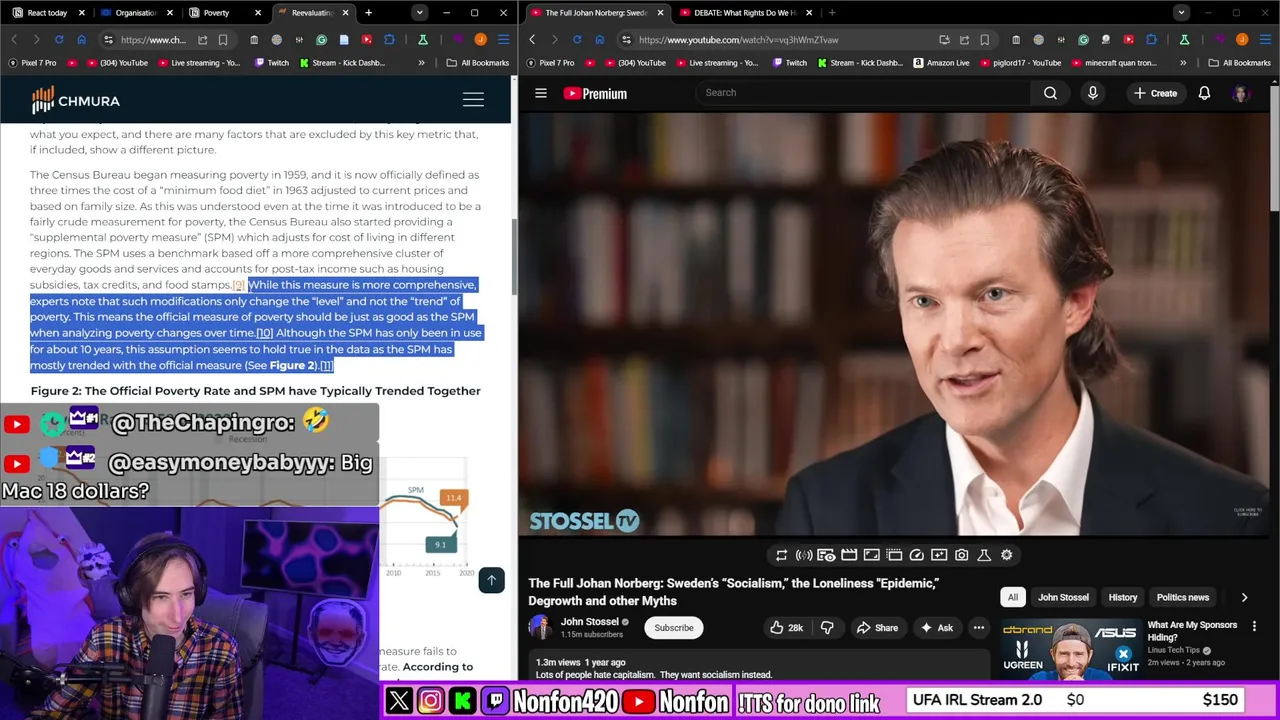The image size is (1280, 720).
Task: Open YouTube notifications bell
Action: pos(1204,93)
